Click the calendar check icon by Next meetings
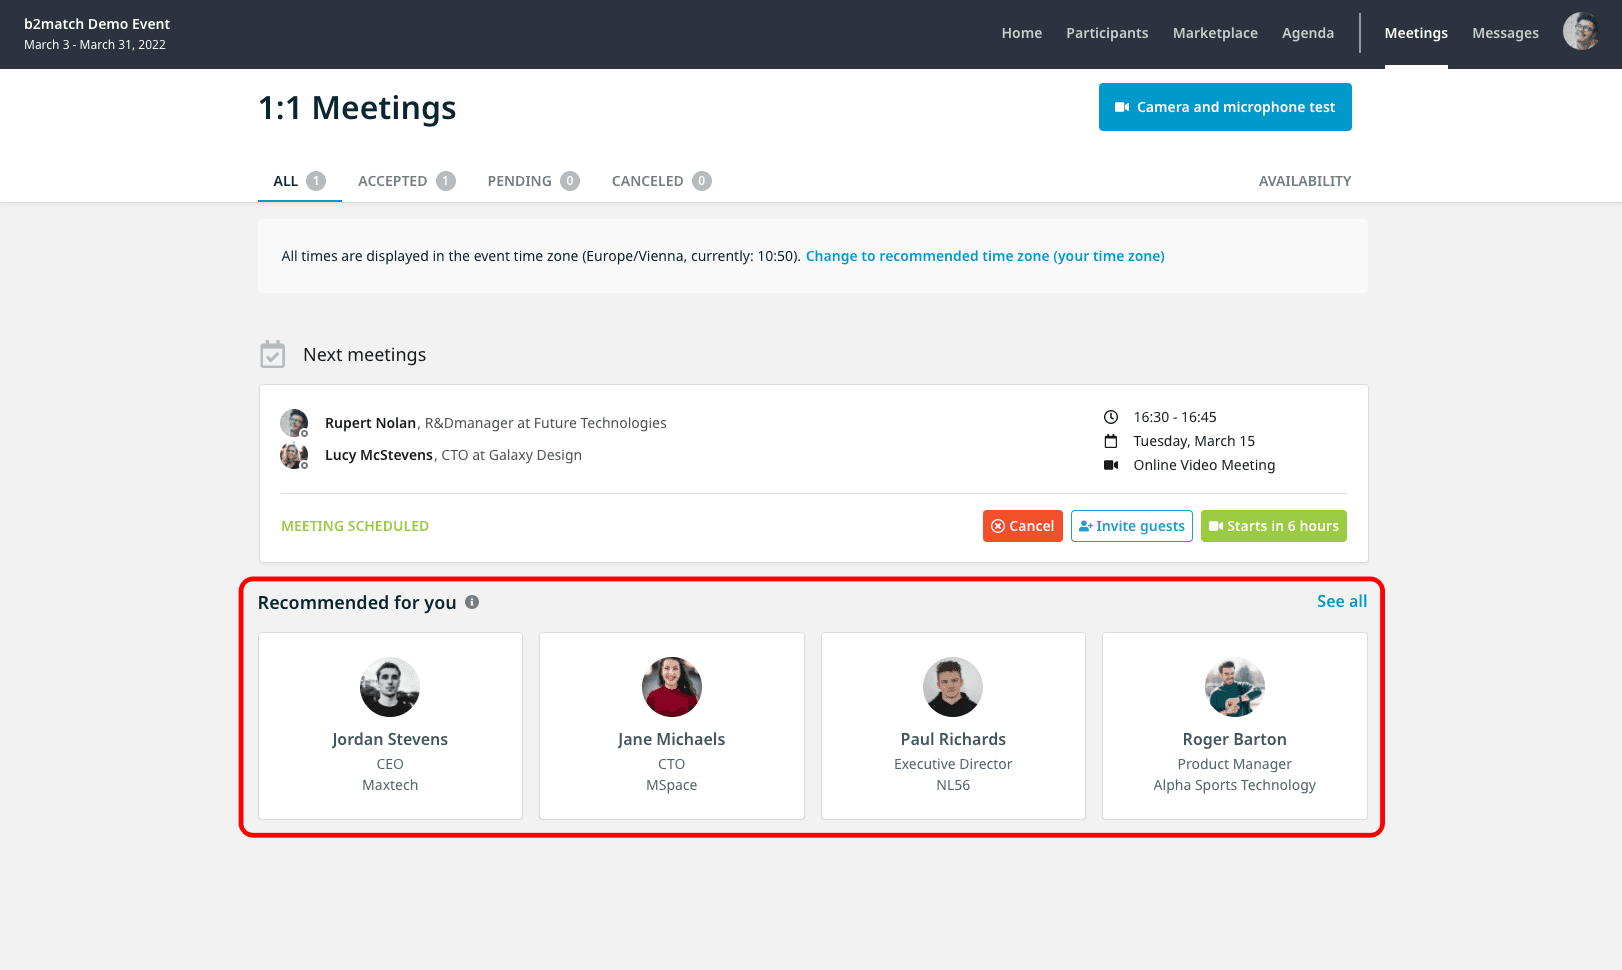1622x970 pixels. (272, 355)
